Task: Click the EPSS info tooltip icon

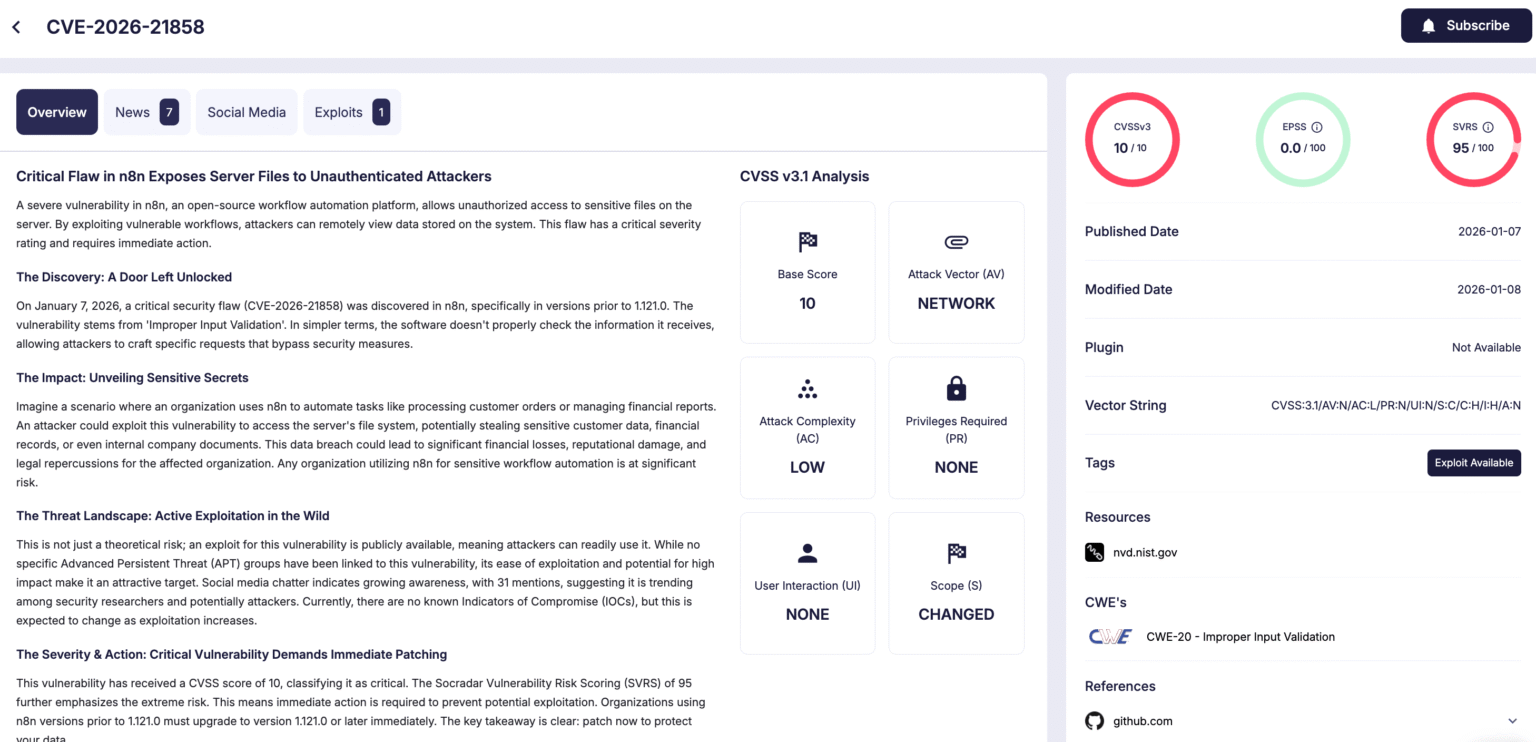Action: pos(1318,126)
